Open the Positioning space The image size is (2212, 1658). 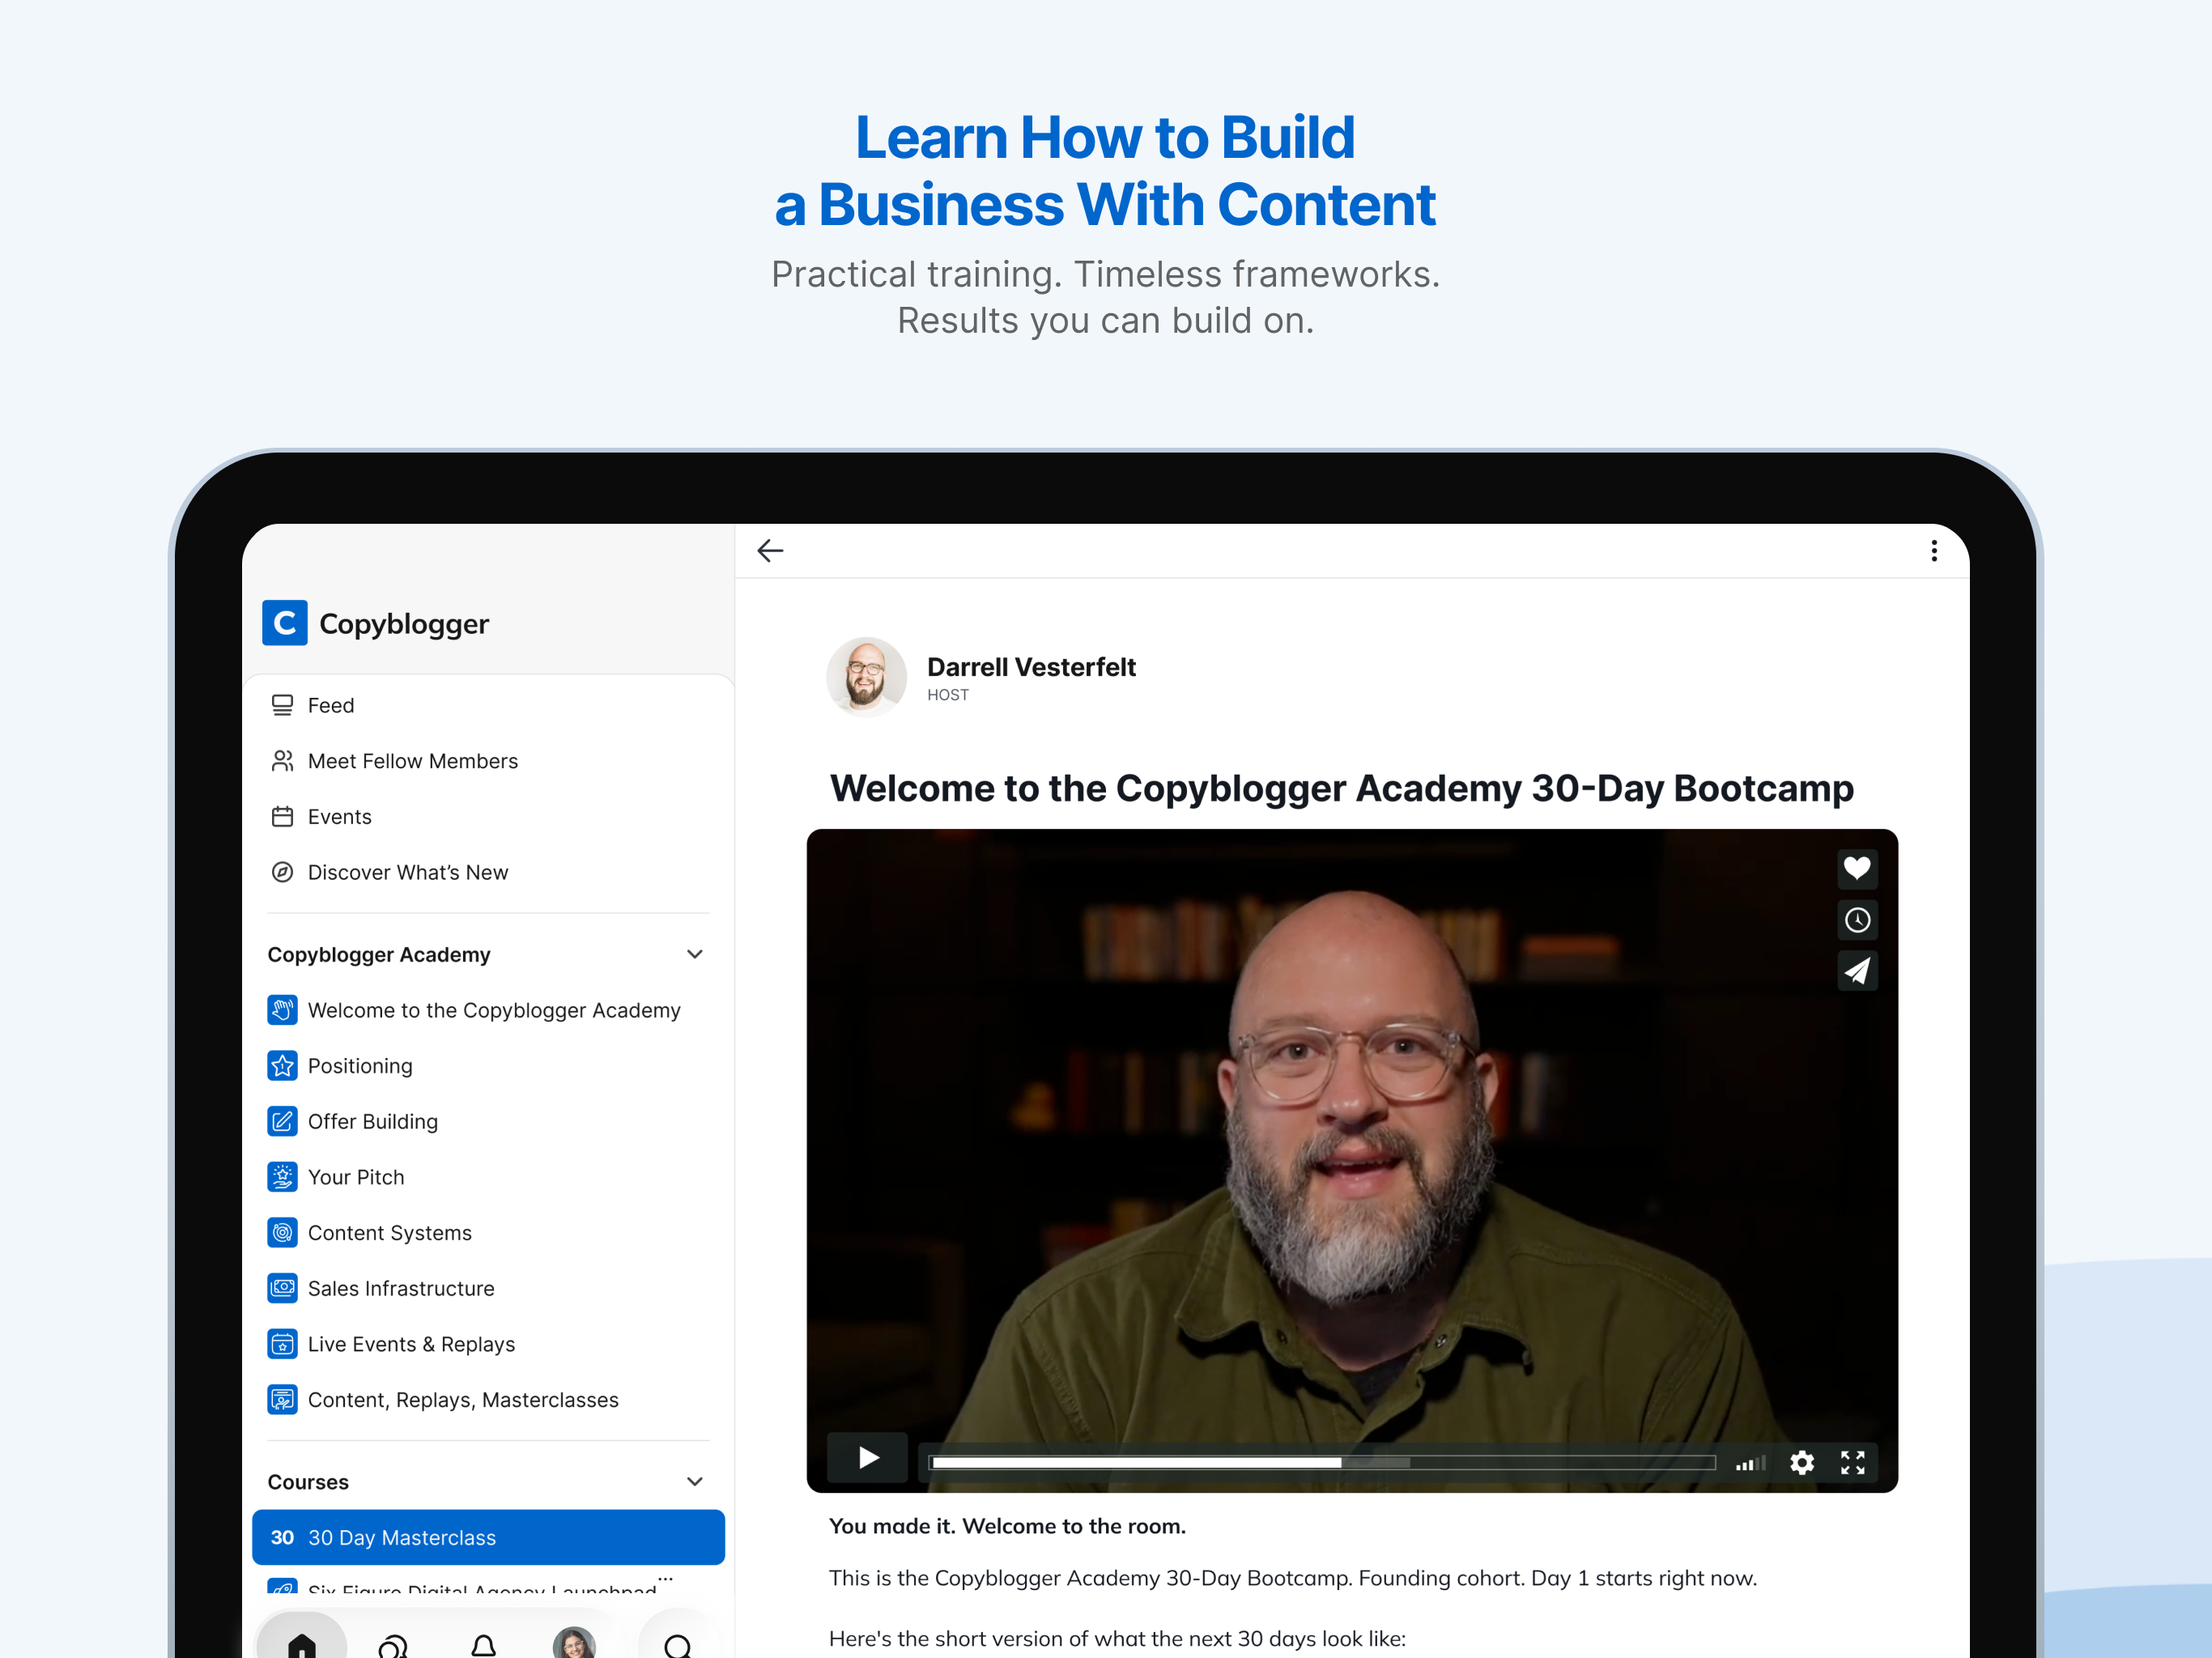(489, 1066)
